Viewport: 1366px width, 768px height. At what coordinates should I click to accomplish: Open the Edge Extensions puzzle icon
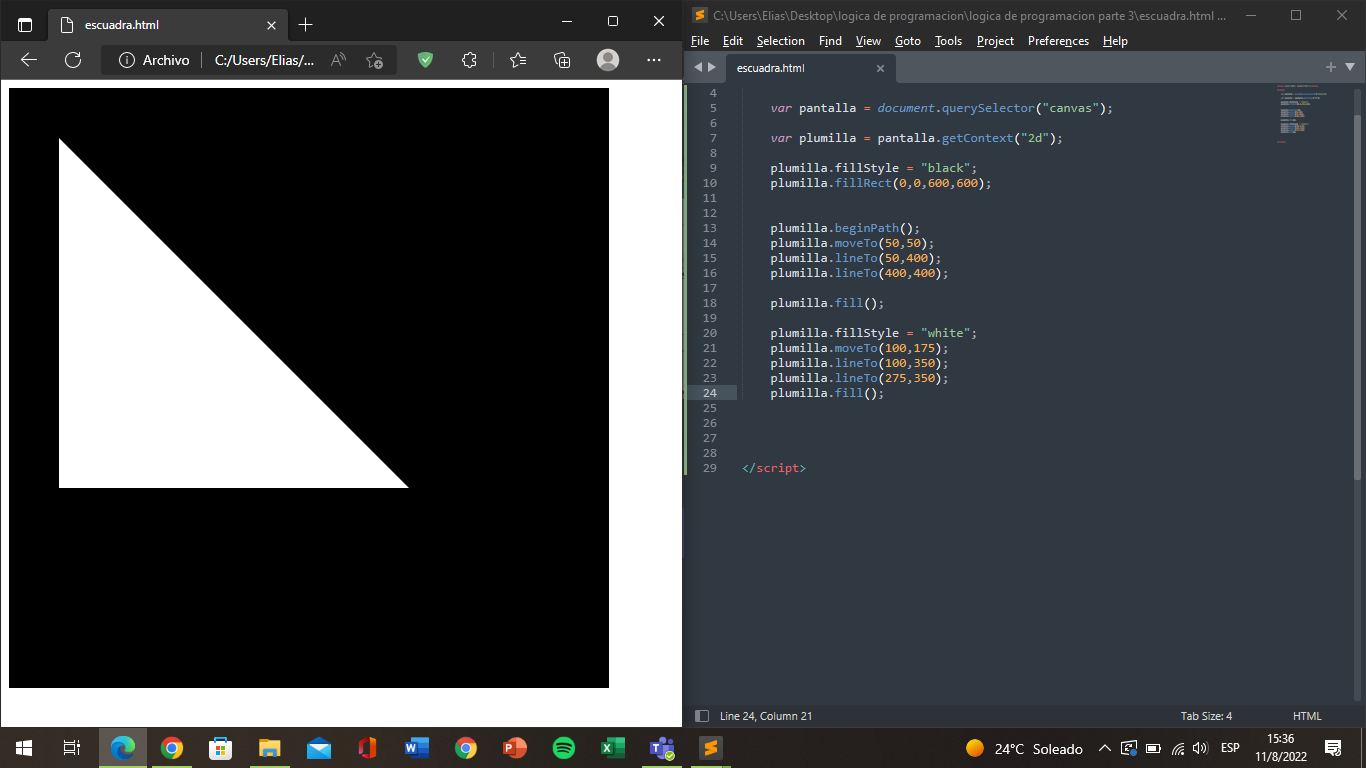469,60
